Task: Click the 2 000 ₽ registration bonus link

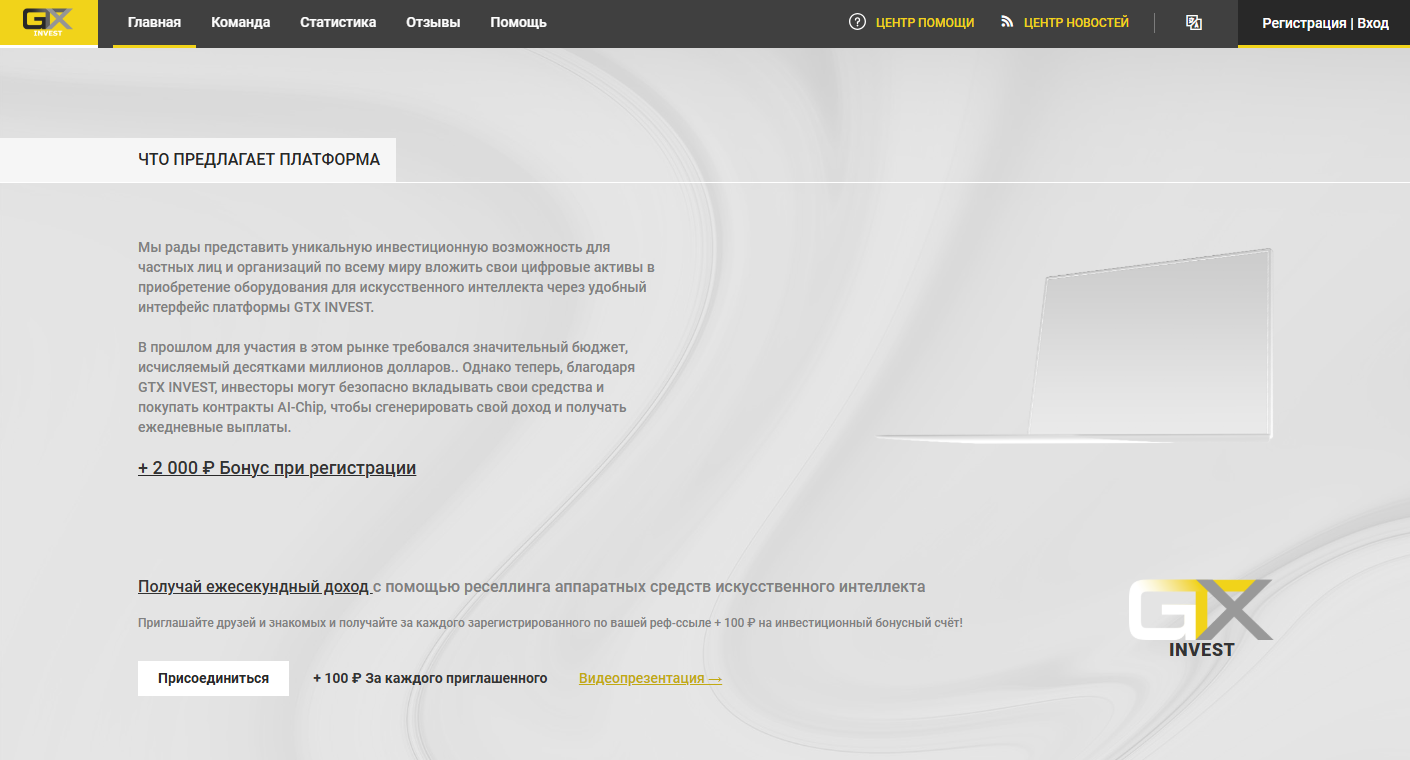Action: click(277, 468)
